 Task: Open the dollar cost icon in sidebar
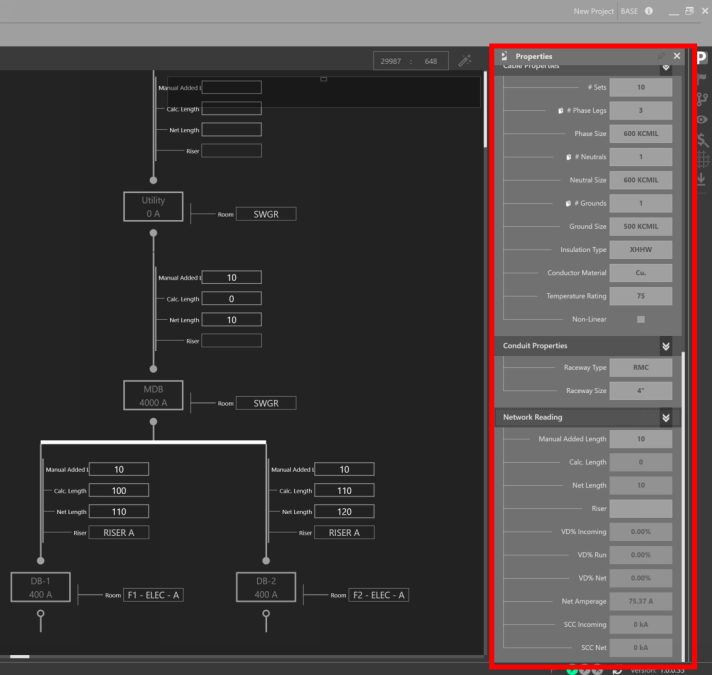(702, 139)
